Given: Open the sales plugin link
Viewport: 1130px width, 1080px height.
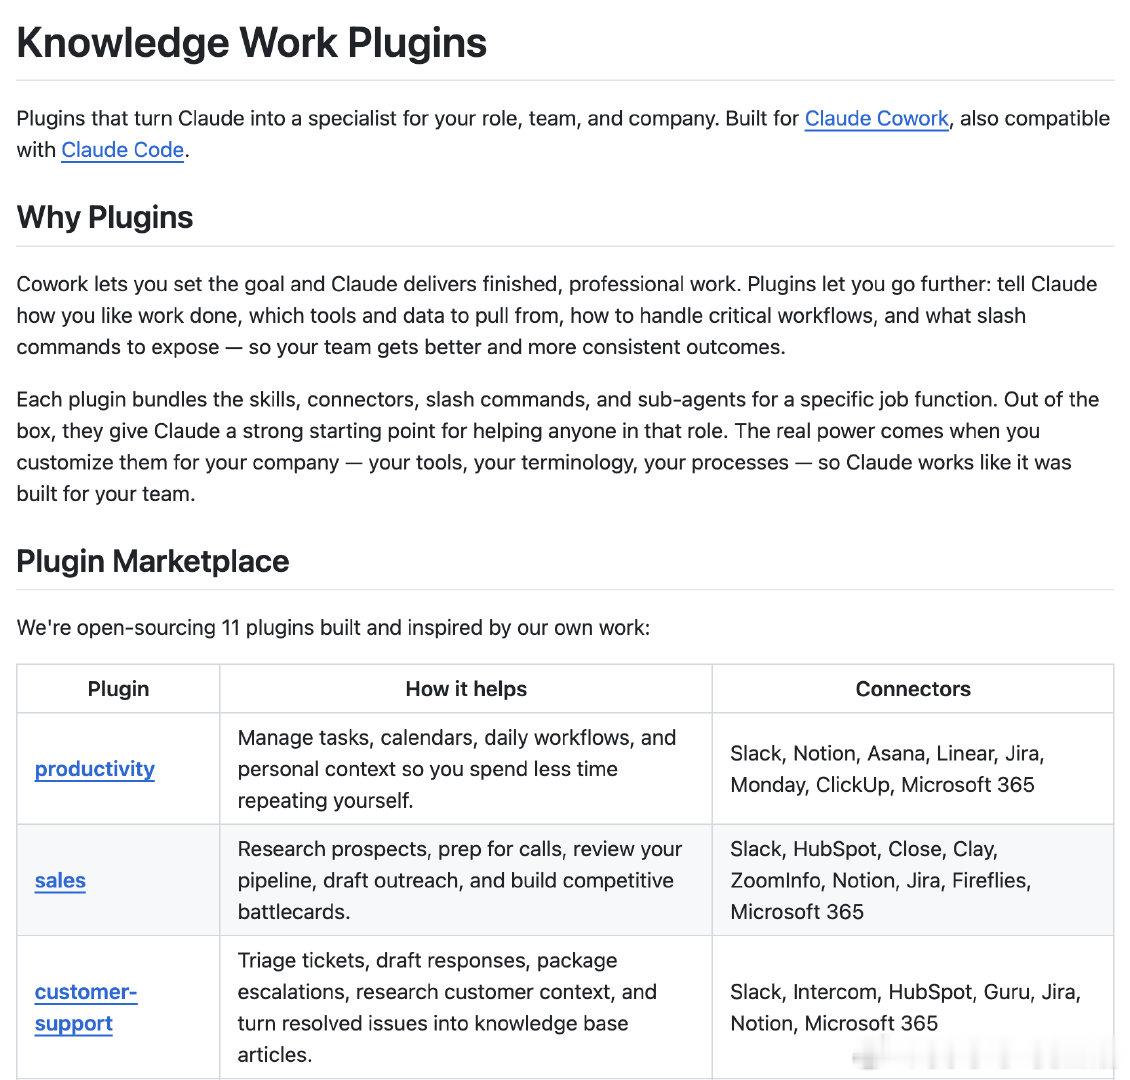Looking at the screenshot, I should [x=61, y=880].
